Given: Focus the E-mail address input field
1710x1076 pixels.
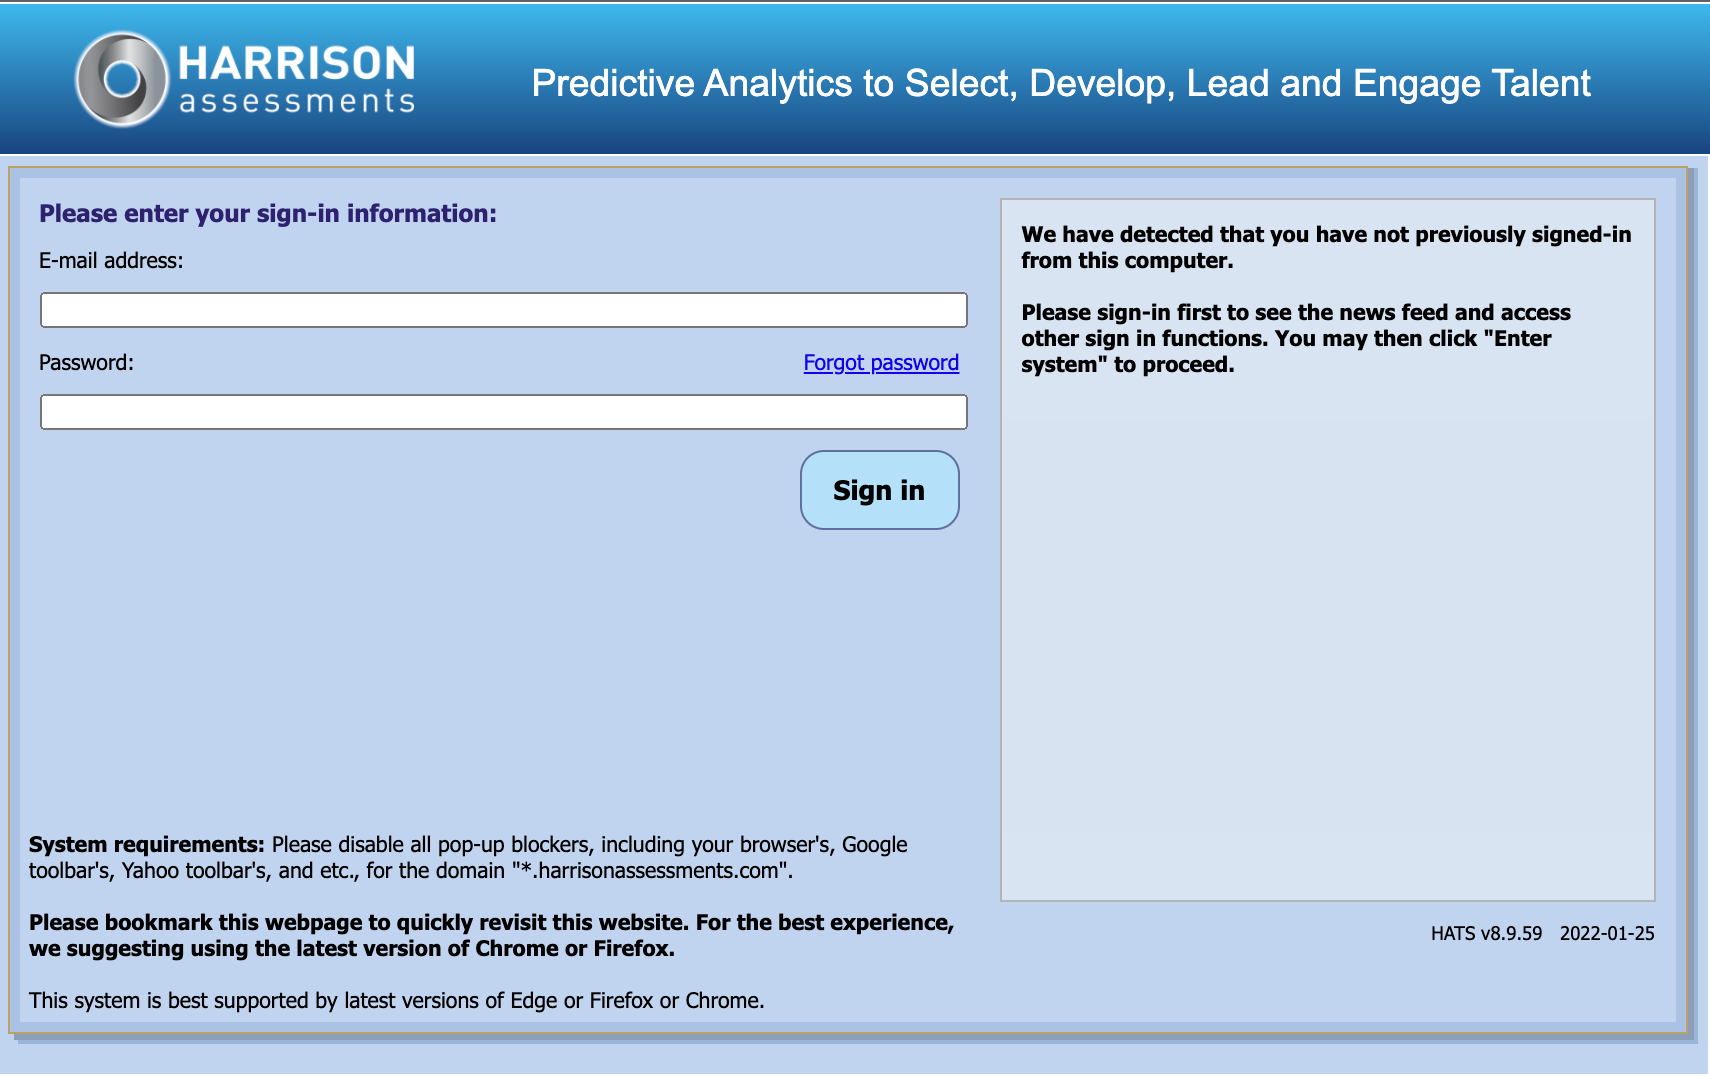Looking at the screenshot, I should (503, 310).
